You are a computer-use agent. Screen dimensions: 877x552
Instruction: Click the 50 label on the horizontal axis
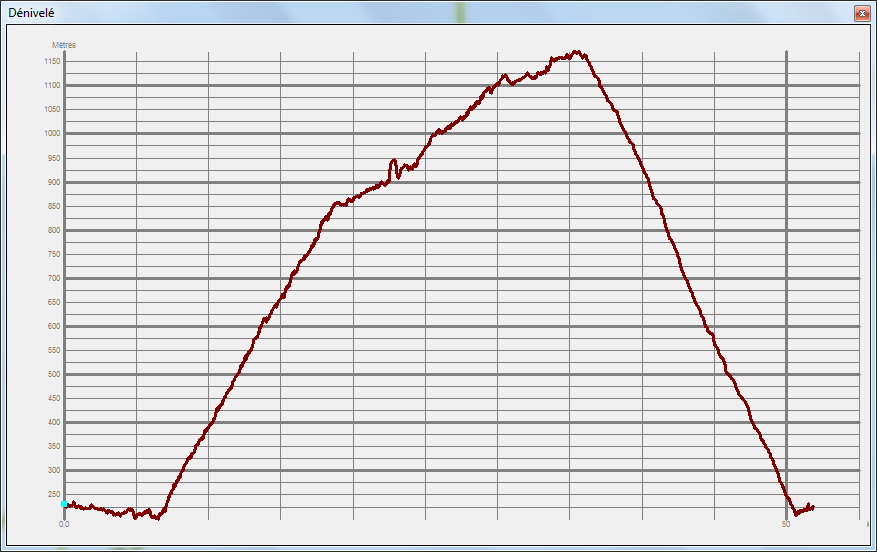click(786, 524)
